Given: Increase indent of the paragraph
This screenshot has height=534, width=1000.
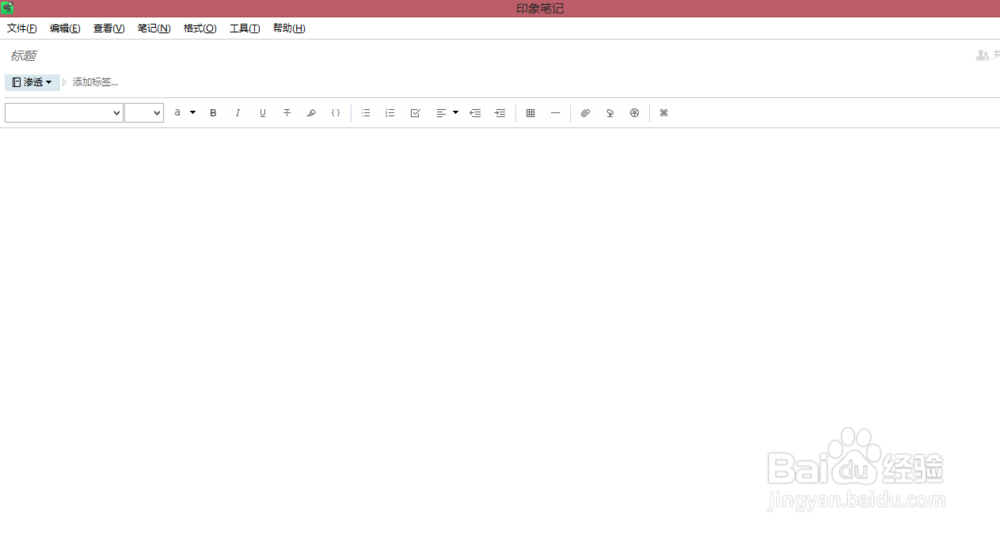Looking at the screenshot, I should point(500,113).
